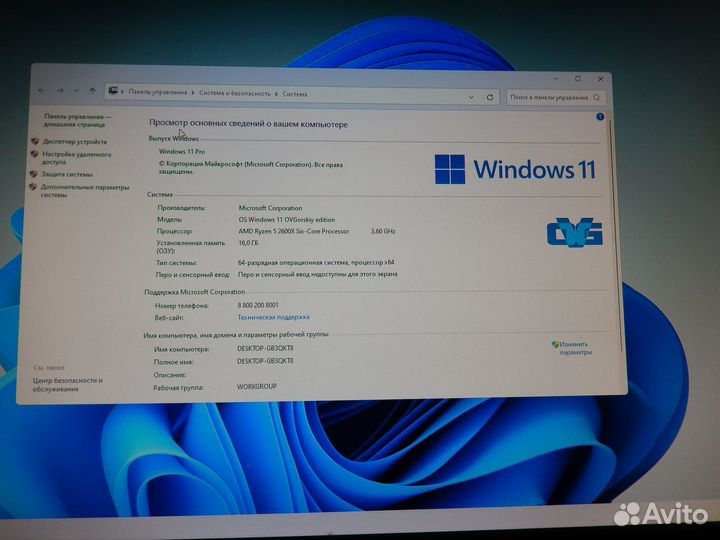
Task: Close the System window
Action: 600,79
